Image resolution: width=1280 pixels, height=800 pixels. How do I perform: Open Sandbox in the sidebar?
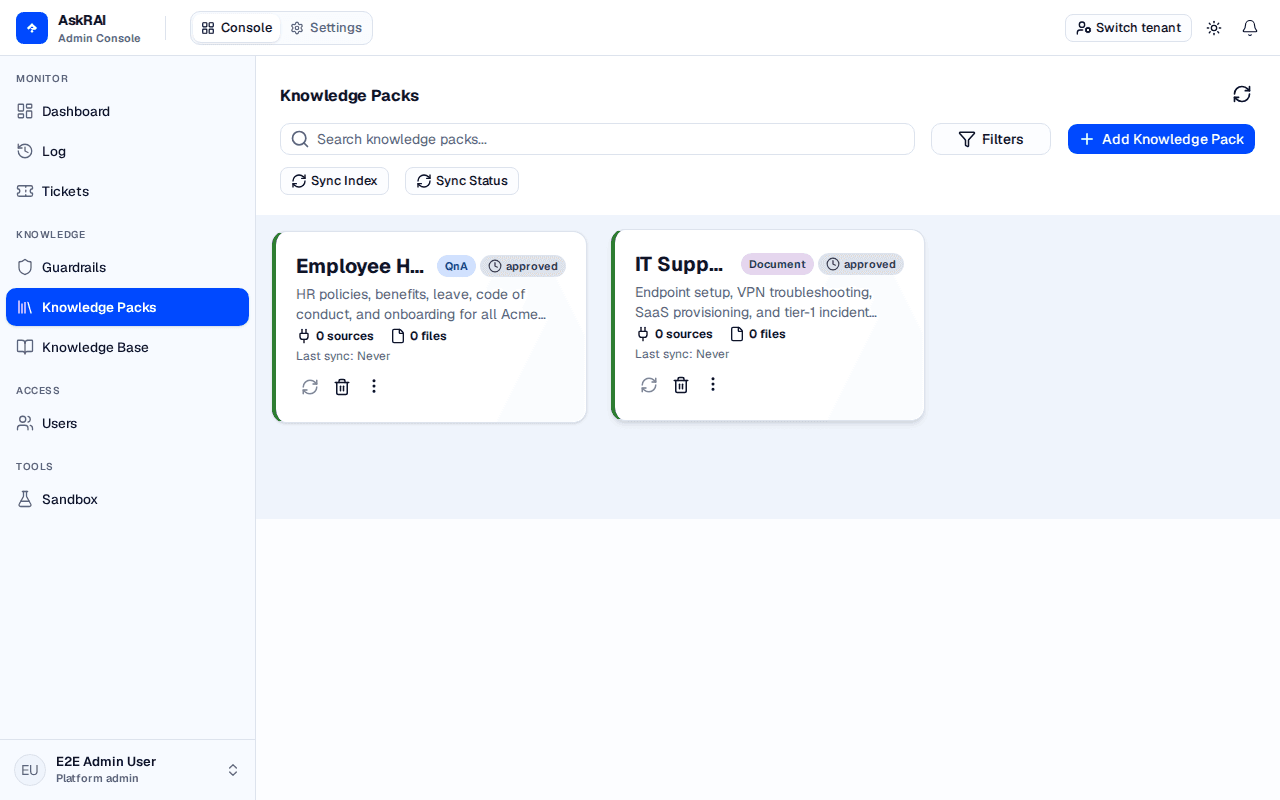[x=127, y=499]
